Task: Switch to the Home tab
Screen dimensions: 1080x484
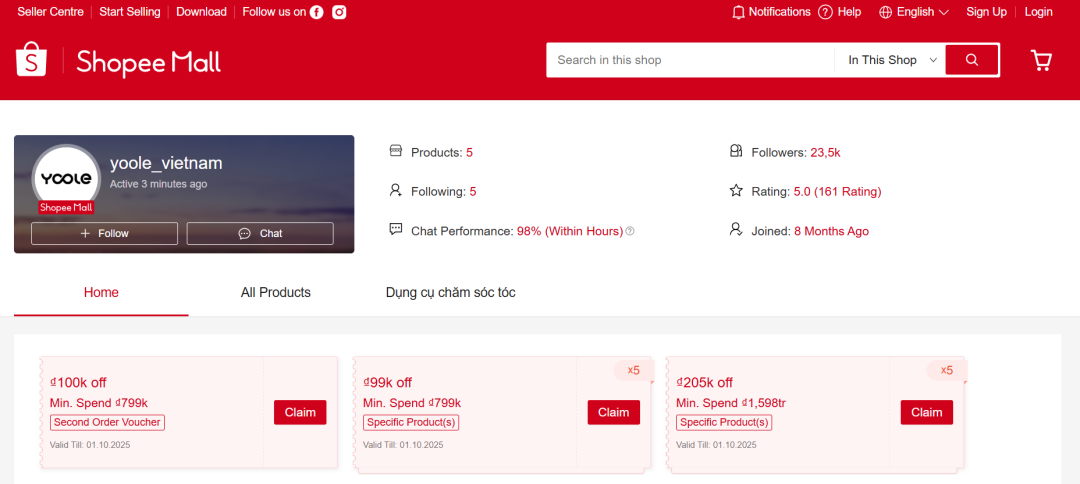Action: pyautogui.click(x=101, y=293)
